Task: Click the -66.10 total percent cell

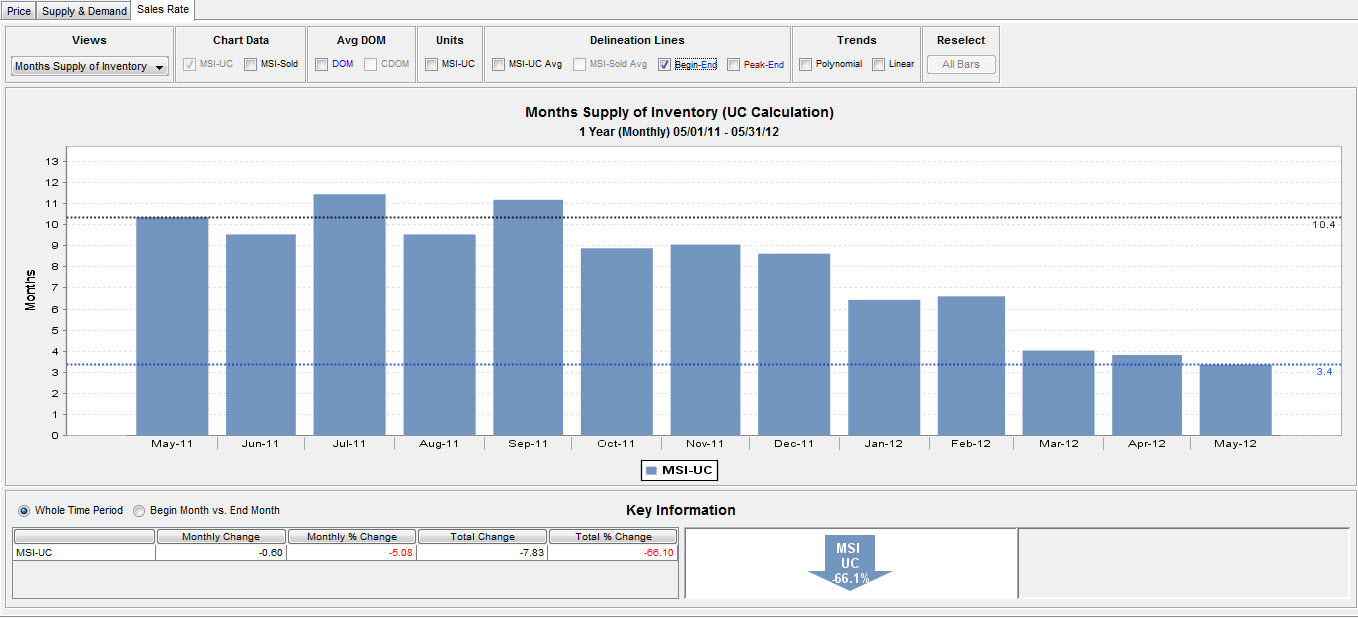Action: (614, 552)
